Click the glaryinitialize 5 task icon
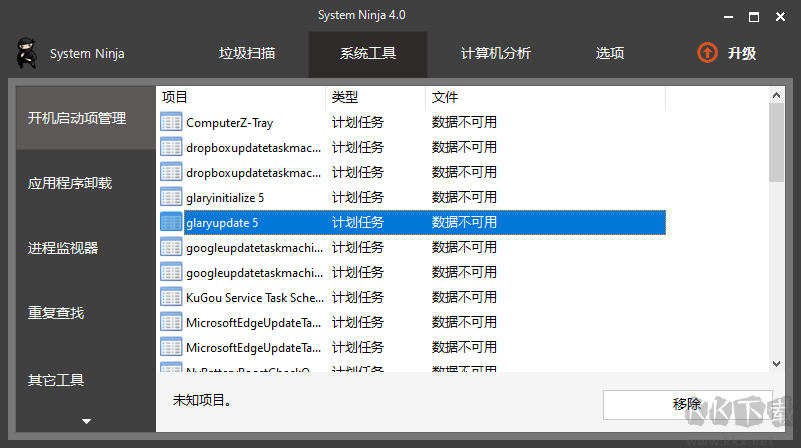This screenshot has width=801, height=448. (171, 198)
